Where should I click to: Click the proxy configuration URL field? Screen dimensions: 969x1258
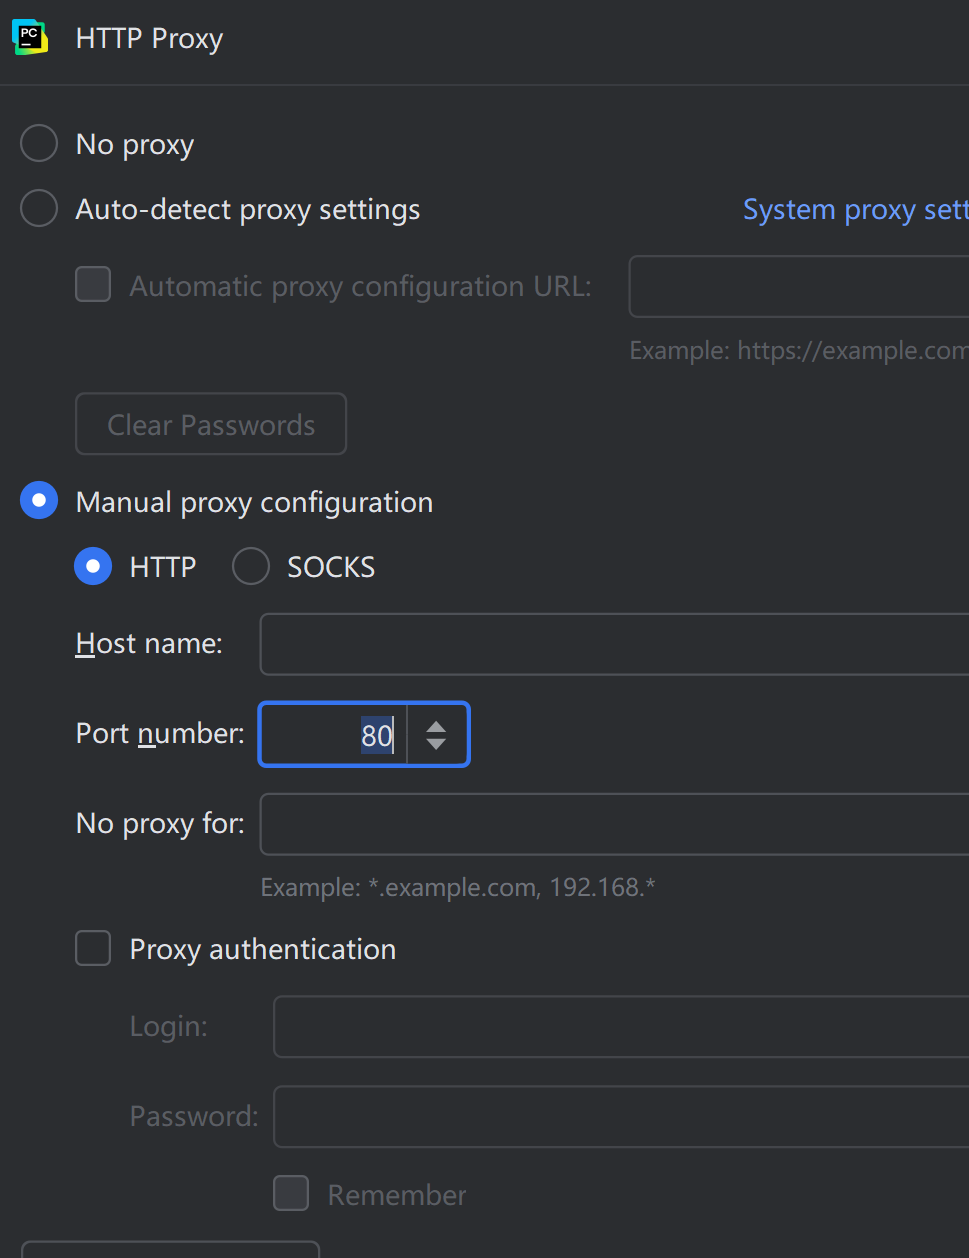tap(798, 286)
